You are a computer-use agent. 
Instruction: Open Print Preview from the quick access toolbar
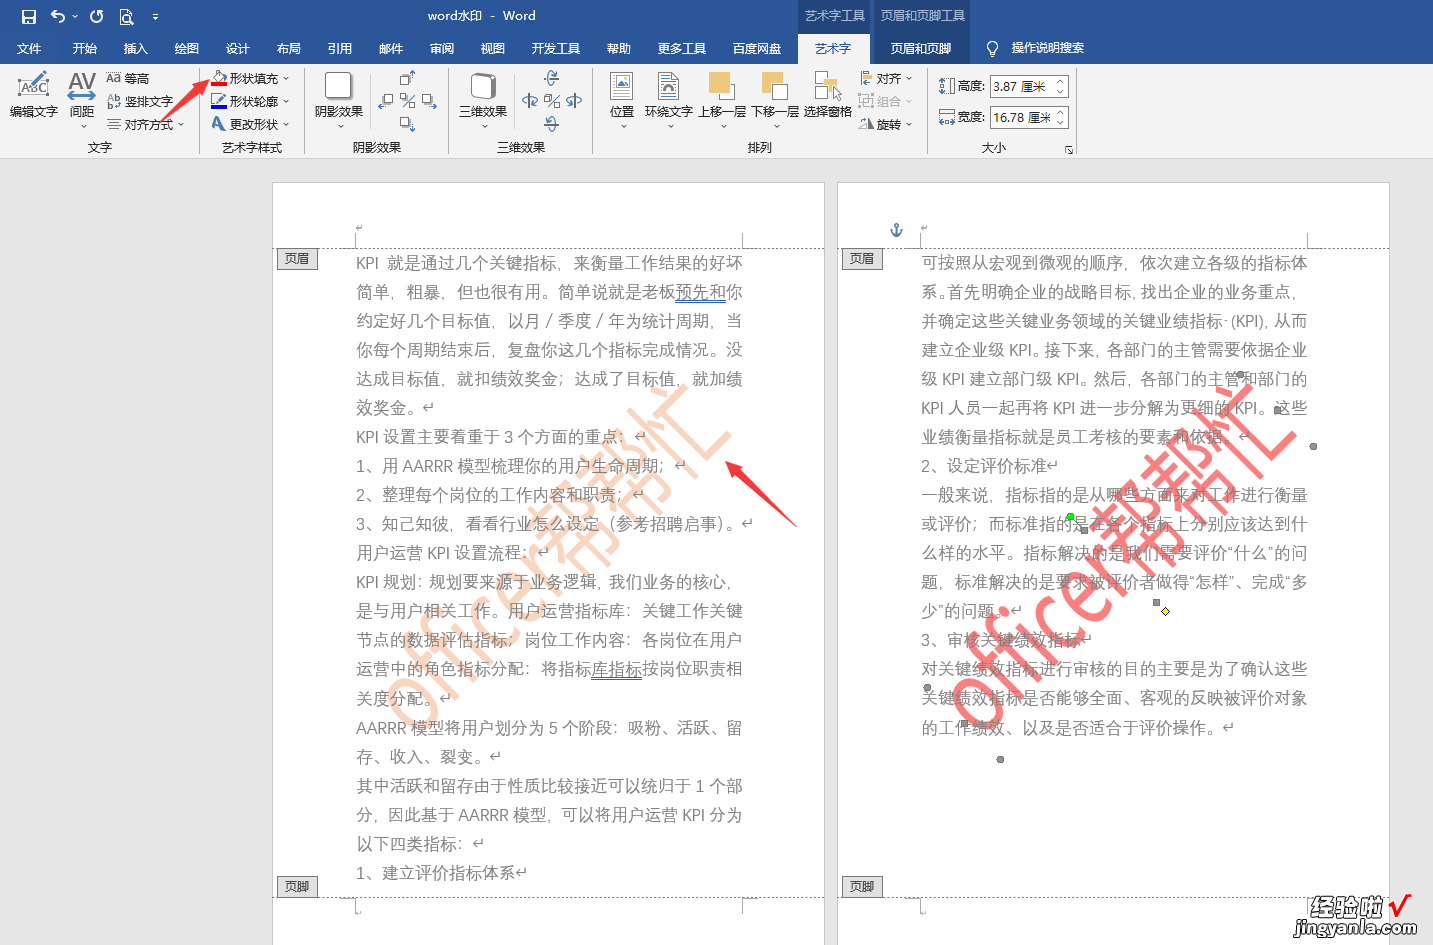point(126,16)
